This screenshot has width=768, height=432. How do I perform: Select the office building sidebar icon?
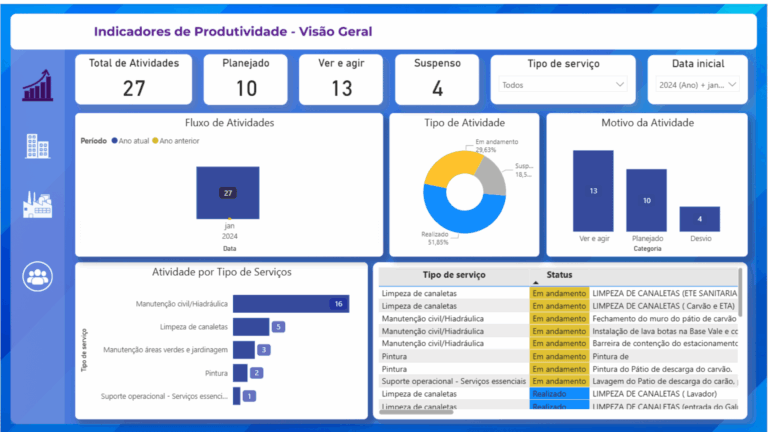pos(38,146)
